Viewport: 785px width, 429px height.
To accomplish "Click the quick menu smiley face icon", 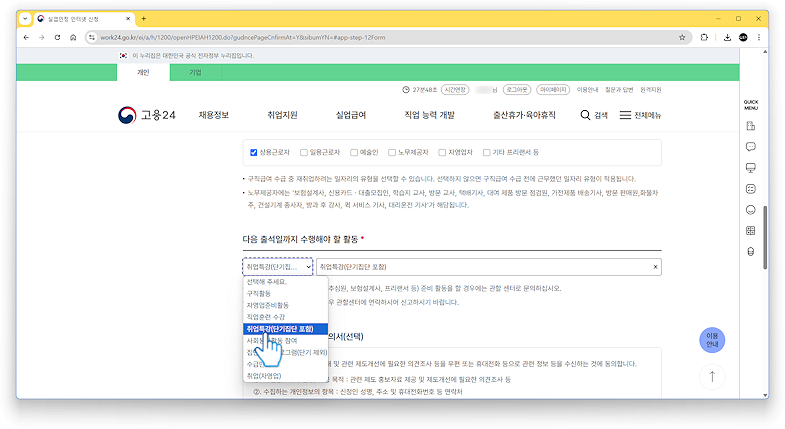I will (750, 210).
